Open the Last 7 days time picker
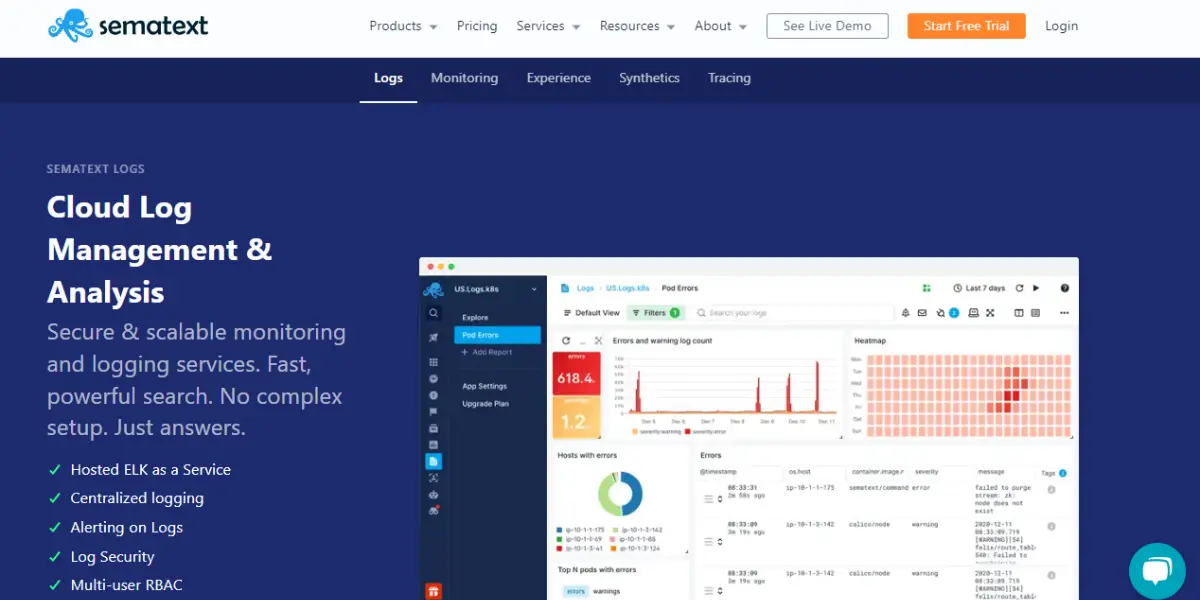This screenshot has width=1200, height=600. coord(979,288)
